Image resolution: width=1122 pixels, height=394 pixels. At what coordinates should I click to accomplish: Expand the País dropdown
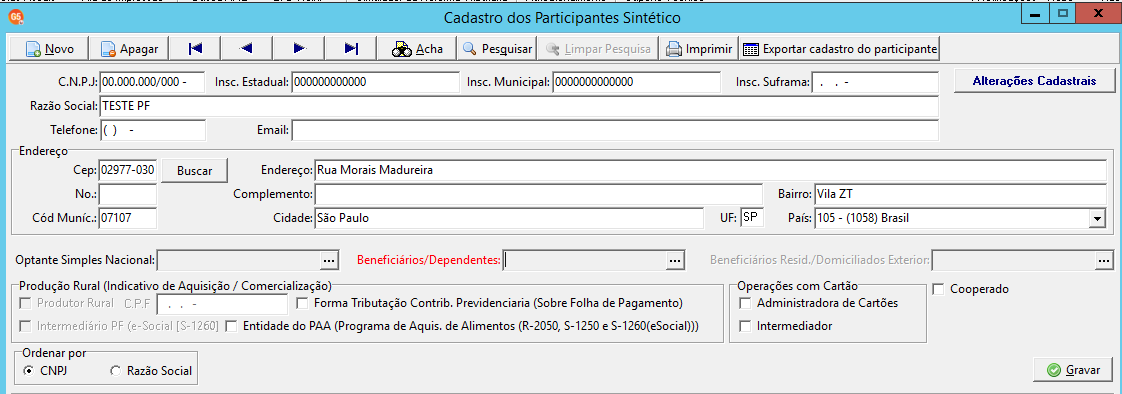coord(1096,218)
